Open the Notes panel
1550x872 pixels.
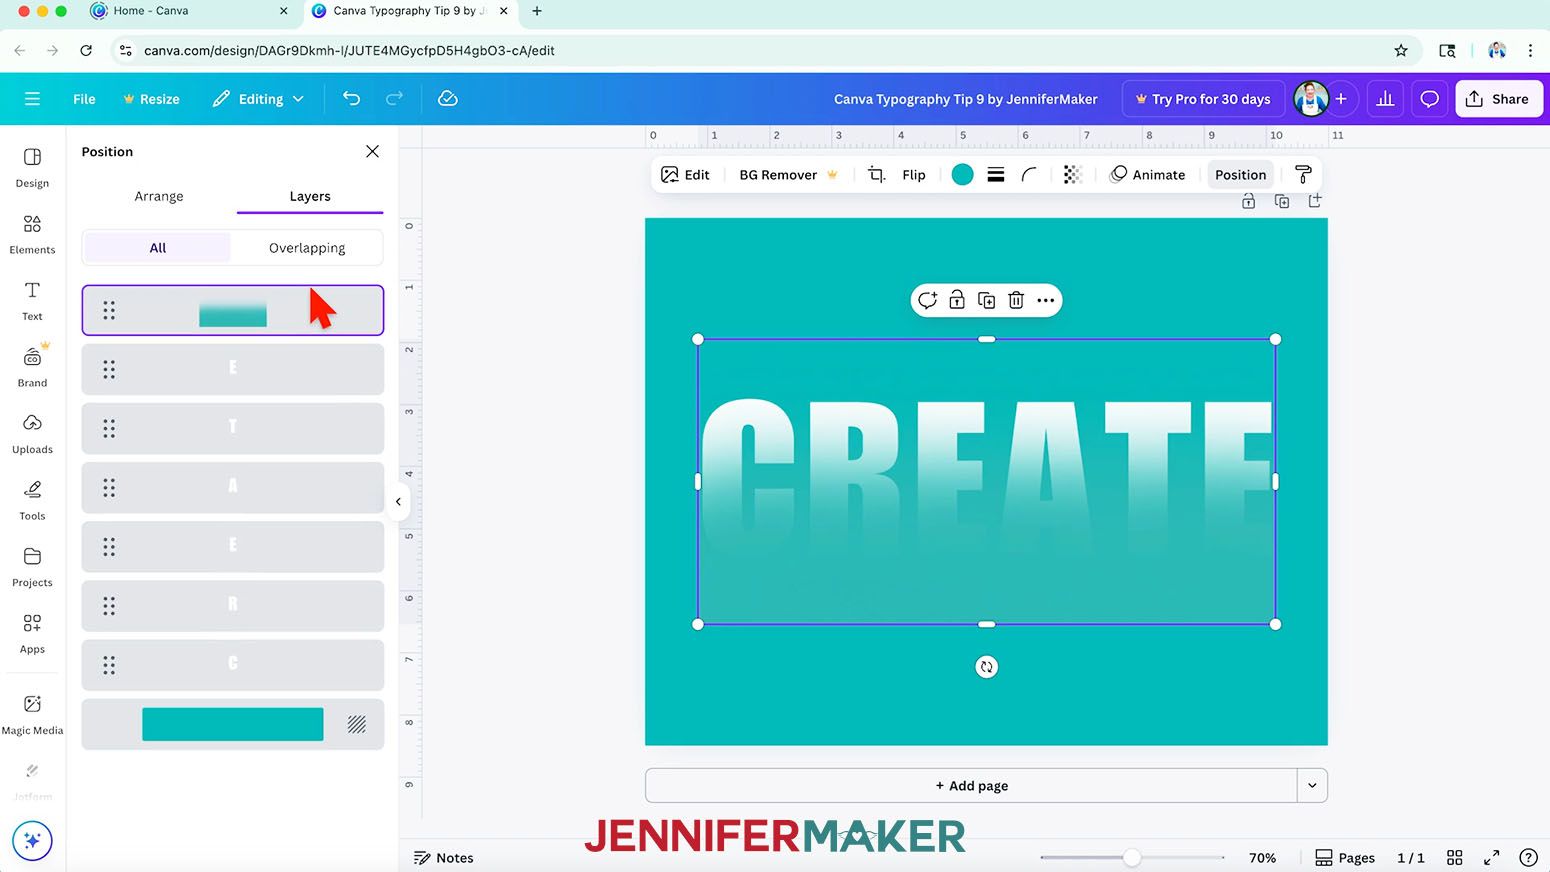click(x=444, y=858)
